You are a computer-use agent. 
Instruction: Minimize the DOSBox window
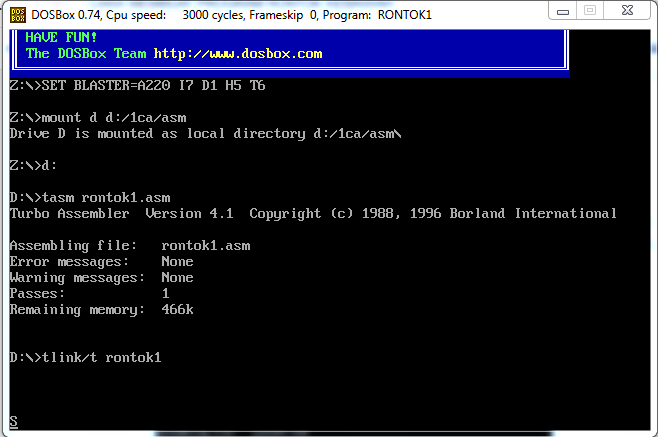click(563, 10)
